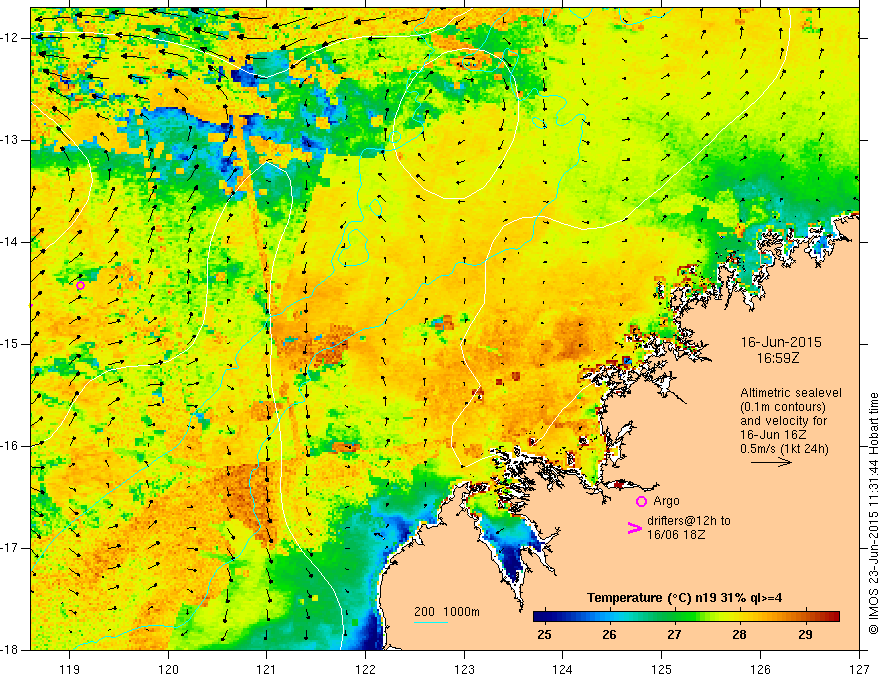Click the 28 tick on temperature scale
Image resolution: width=880 pixels, height=680 pixels.
coord(739,635)
